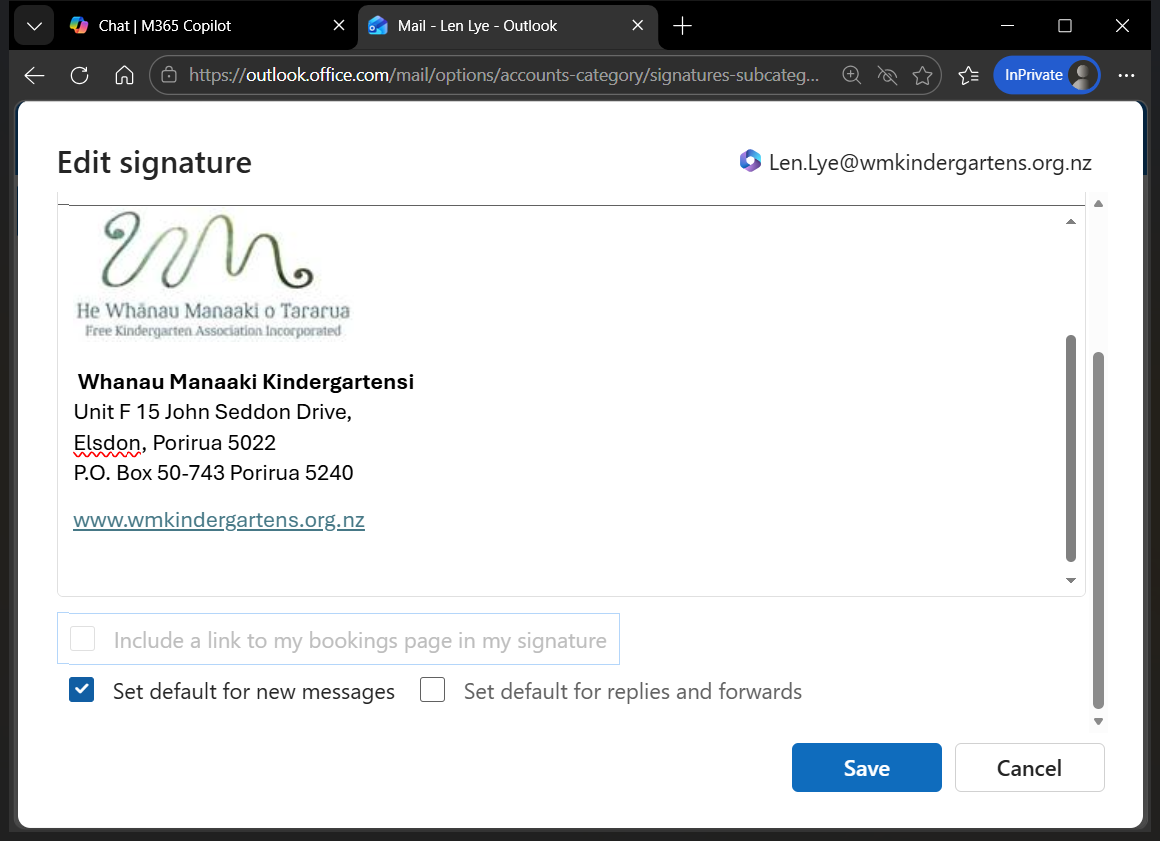The image size is (1160, 841).
Task: Go to the browser home page
Action: (x=124, y=75)
